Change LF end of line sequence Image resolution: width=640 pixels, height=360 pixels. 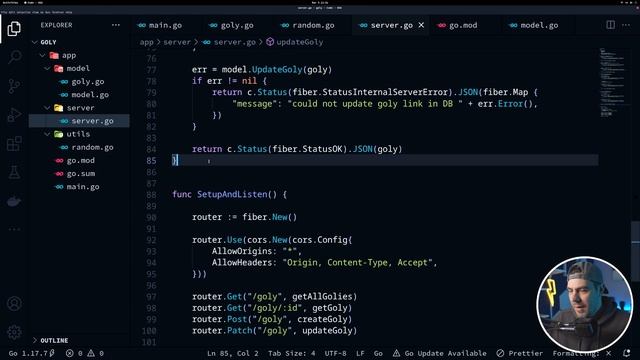click(360, 353)
